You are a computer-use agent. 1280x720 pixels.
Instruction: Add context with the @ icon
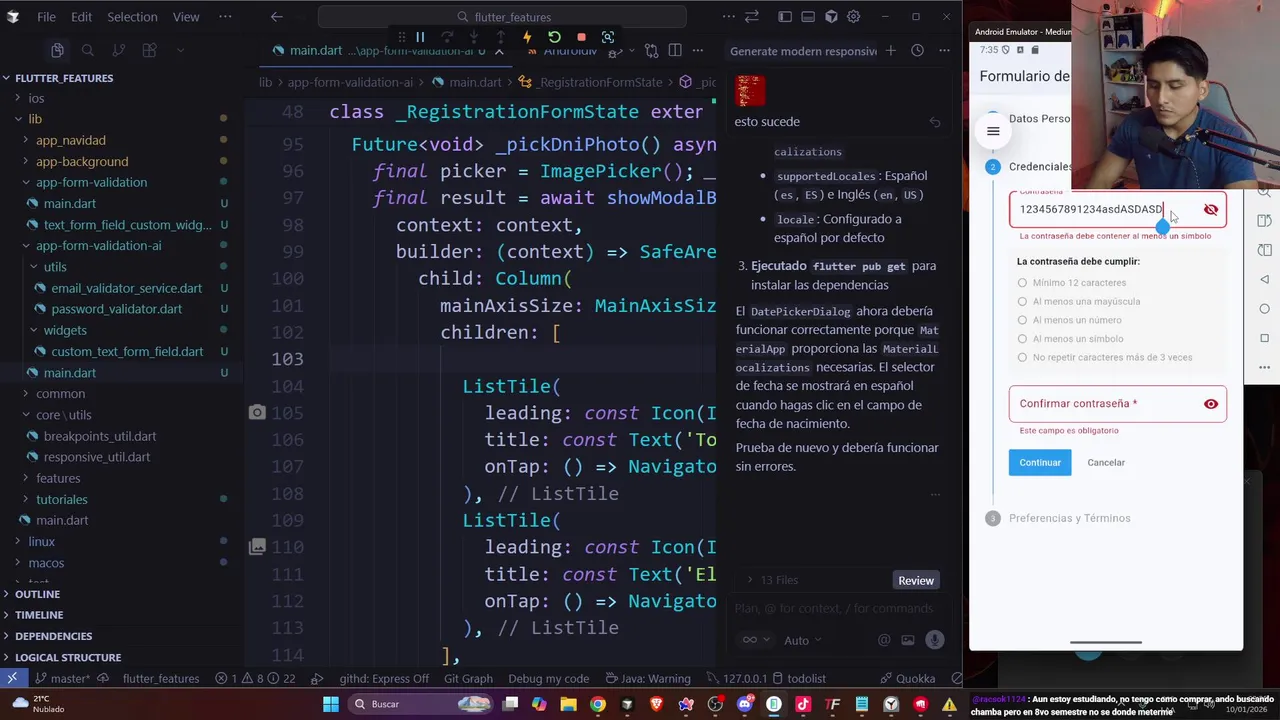pos(884,640)
